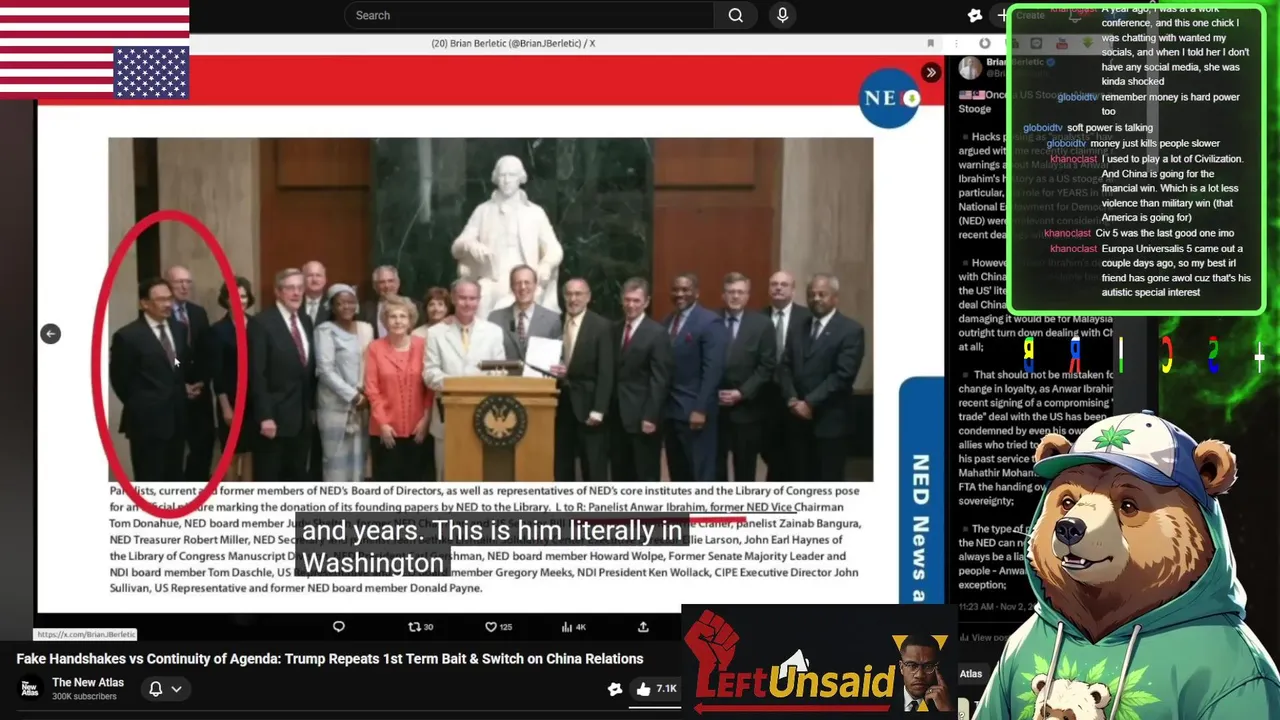This screenshot has width=1280, height=720.
Task: Click the circular ring icon in browser toolbar
Action: pyautogui.click(x=985, y=43)
